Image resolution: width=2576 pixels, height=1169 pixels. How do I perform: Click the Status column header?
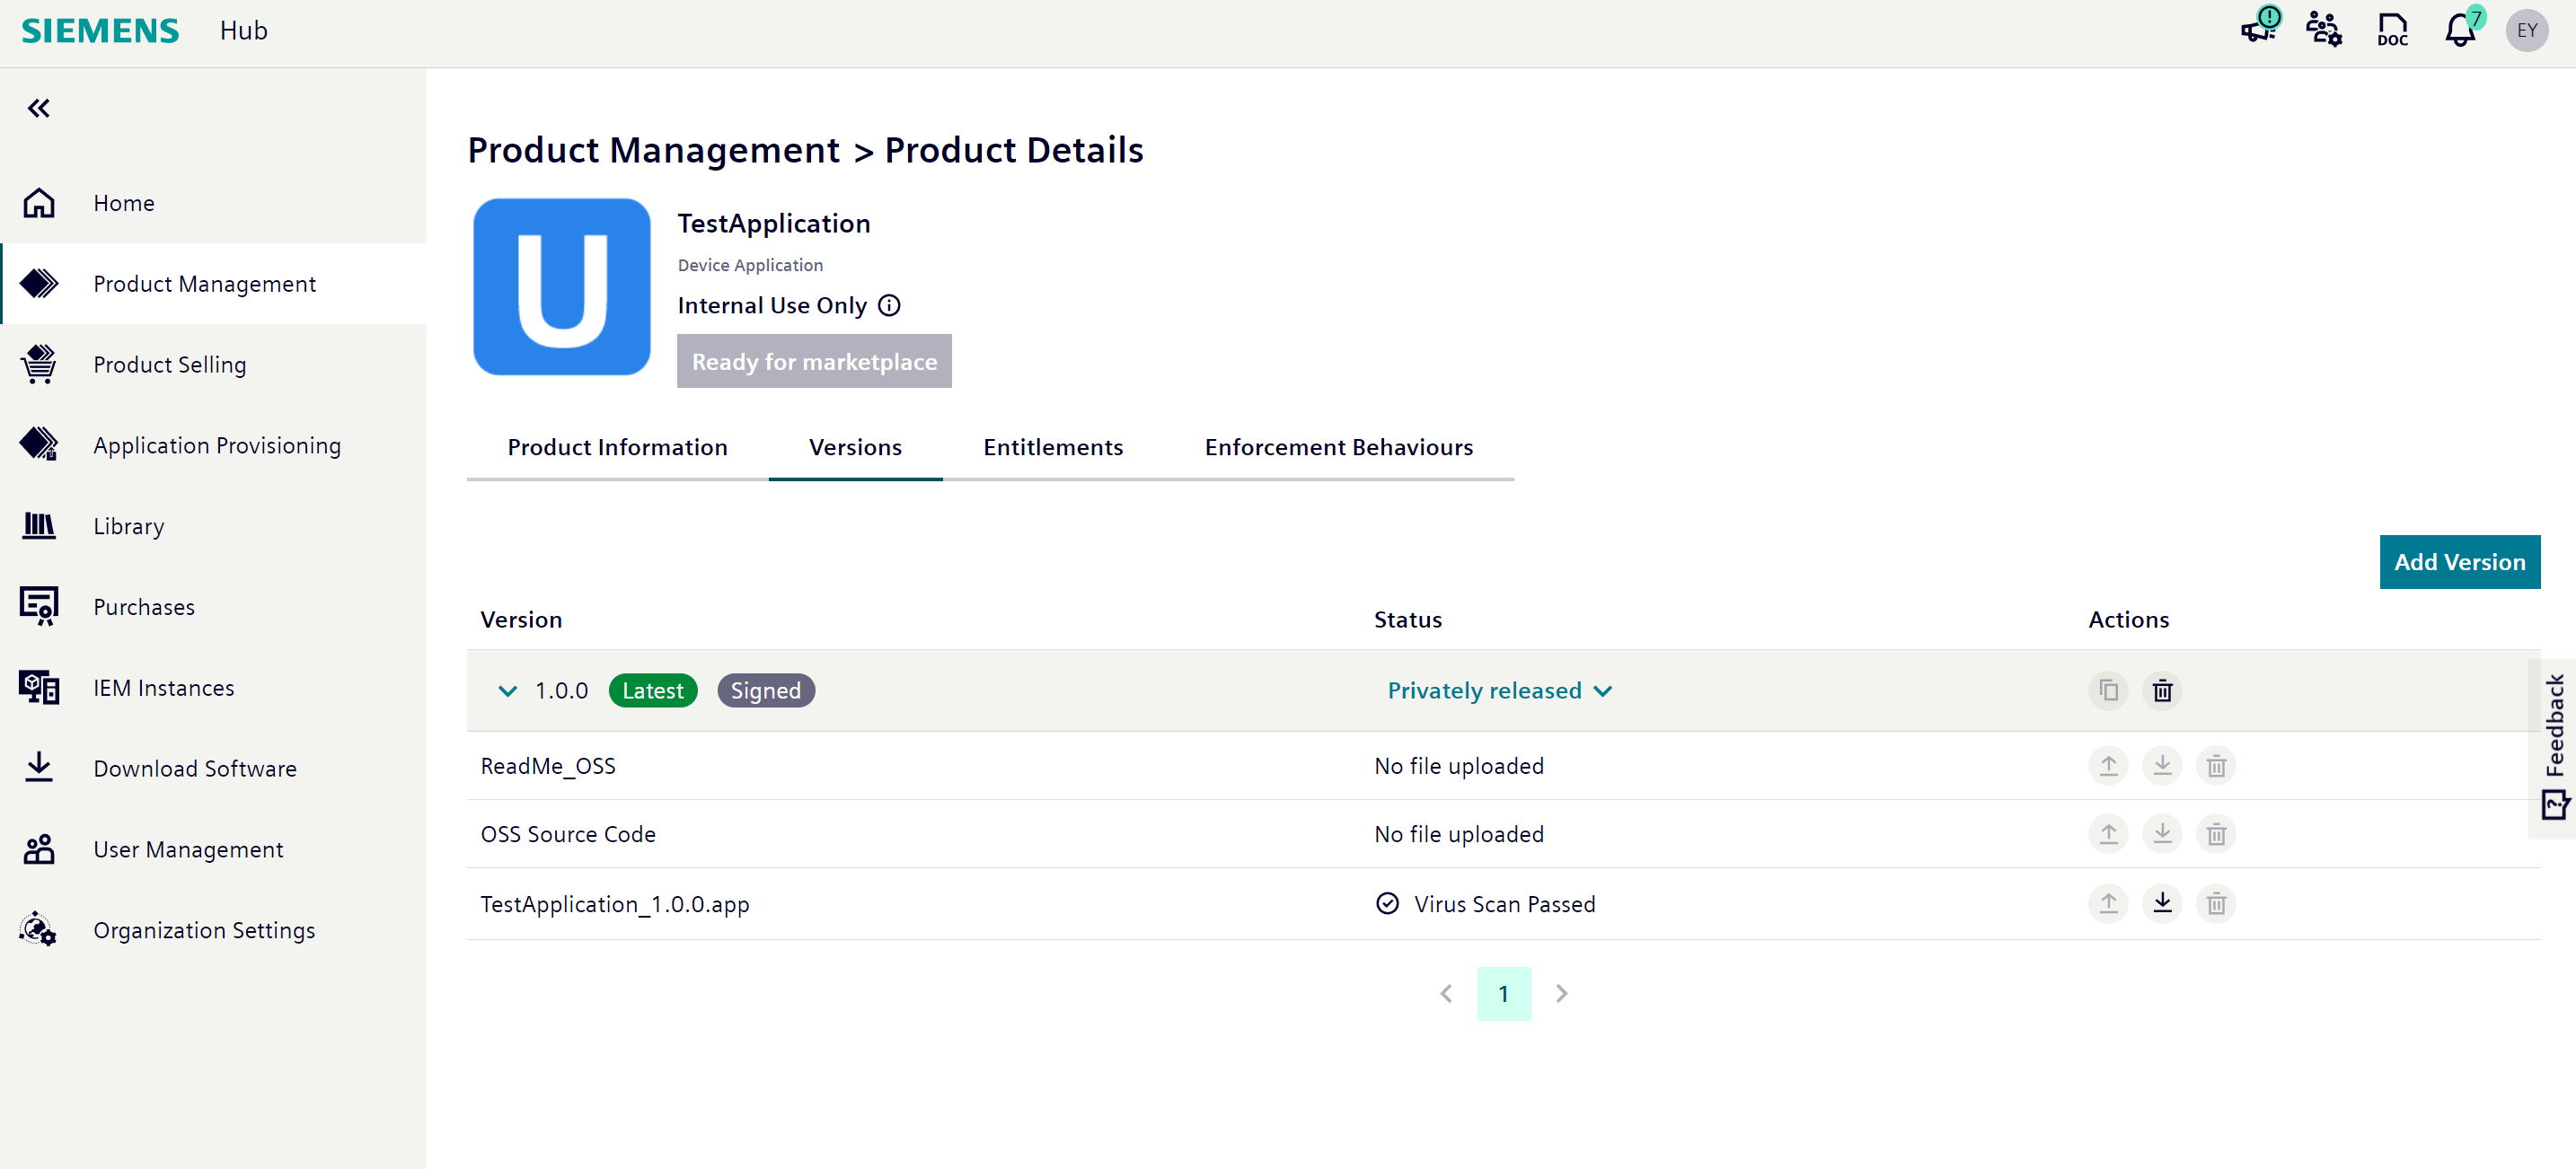click(1407, 619)
